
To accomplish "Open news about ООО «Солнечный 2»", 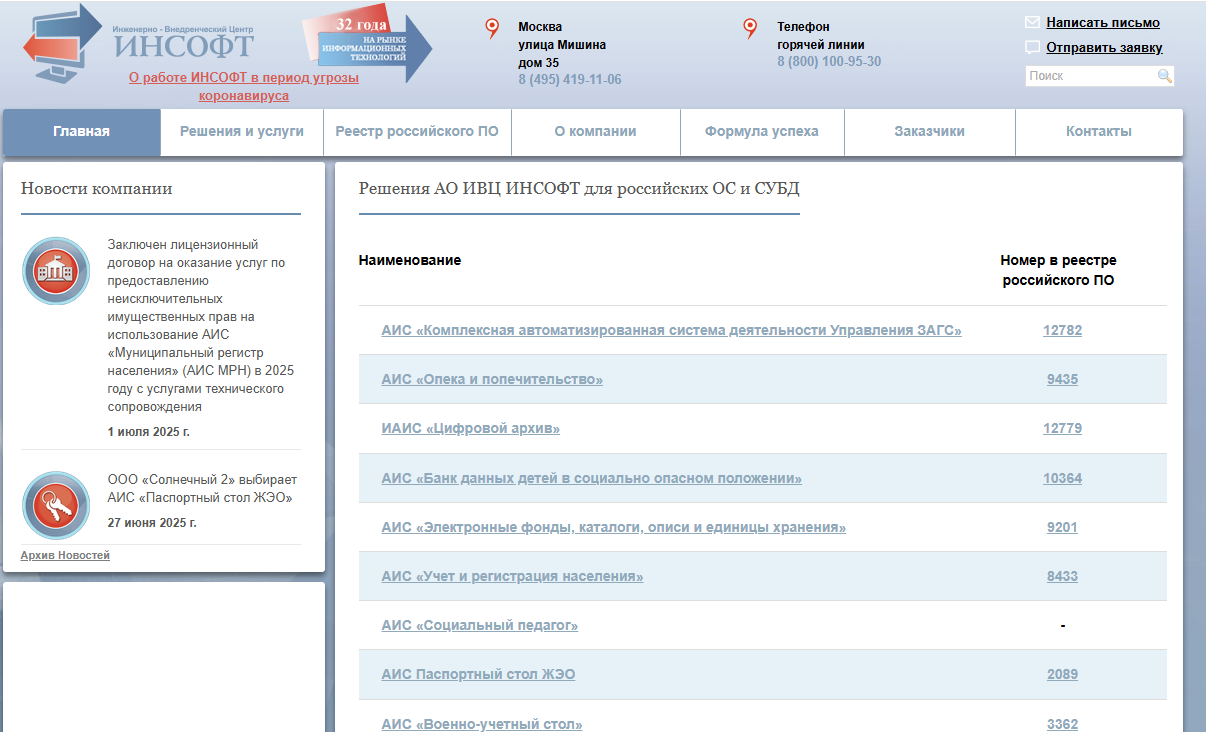I will click(202, 488).
